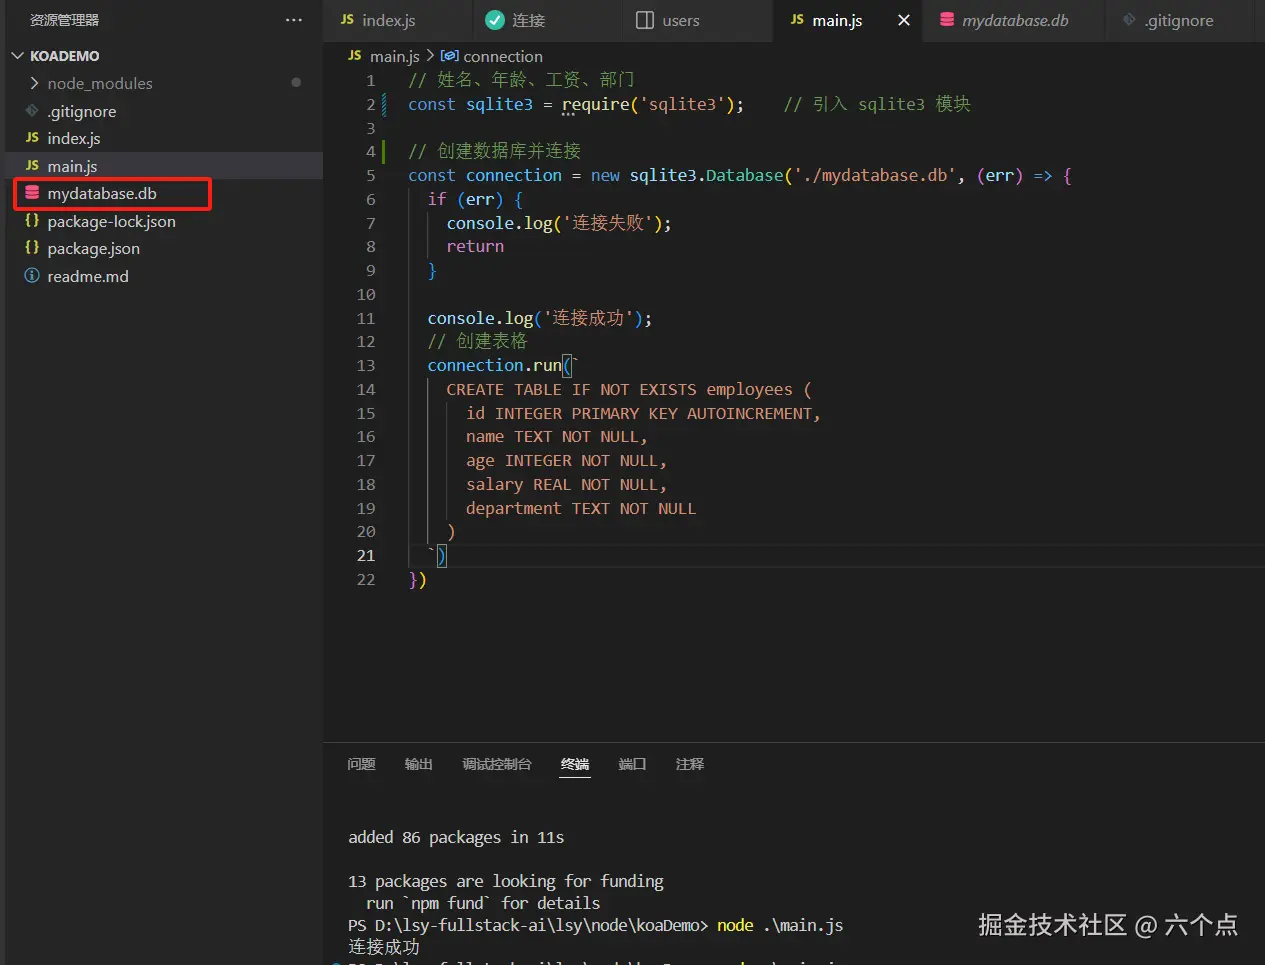Open index.js in the file tree
The height and width of the screenshot is (965, 1265).
(x=74, y=138)
